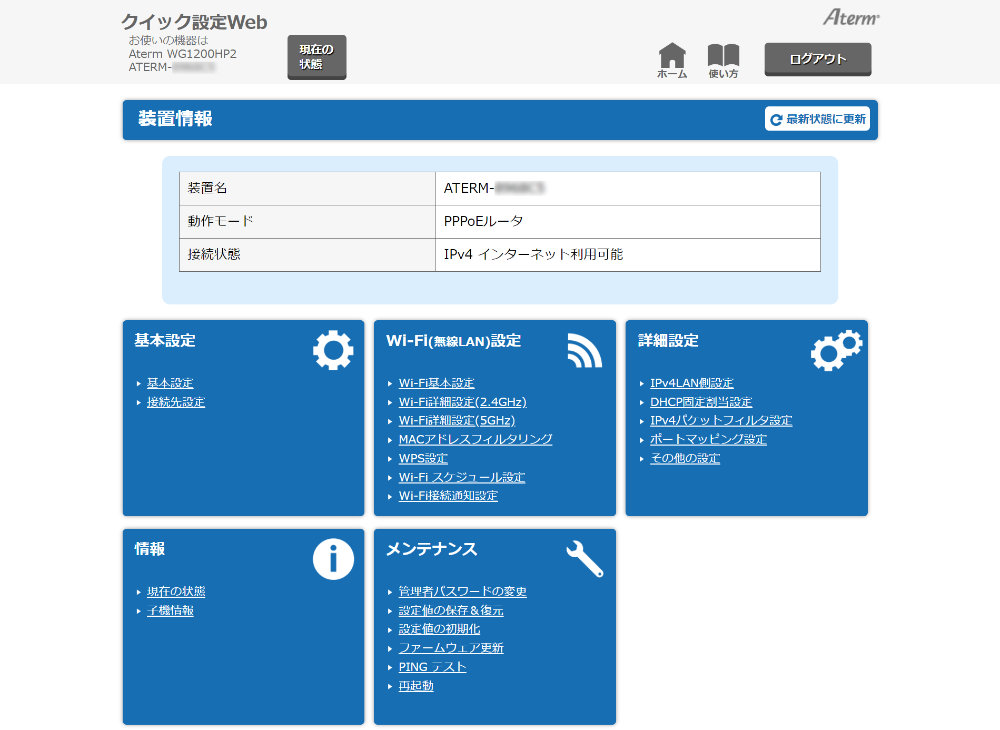Open Wi-Fi スケジュール設定 link
Image resolution: width=1000 pixels, height=730 pixels.
(x=462, y=478)
